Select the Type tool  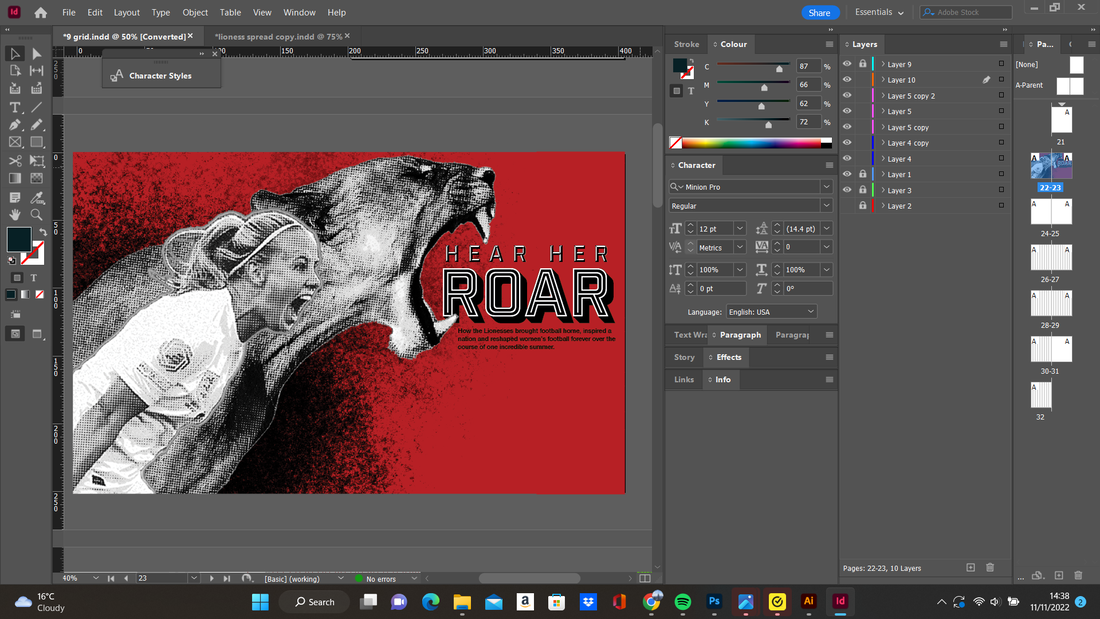coord(15,107)
